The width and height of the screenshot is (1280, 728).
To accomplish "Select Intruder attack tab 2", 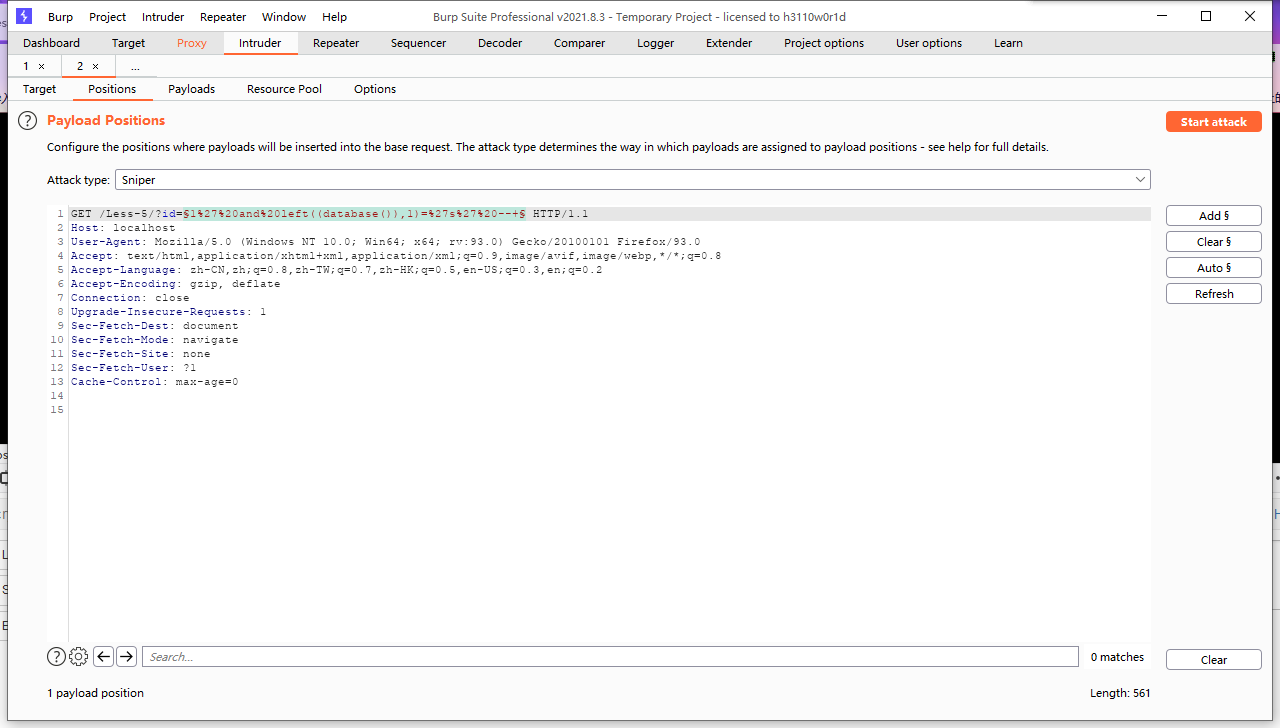I will (x=80, y=66).
